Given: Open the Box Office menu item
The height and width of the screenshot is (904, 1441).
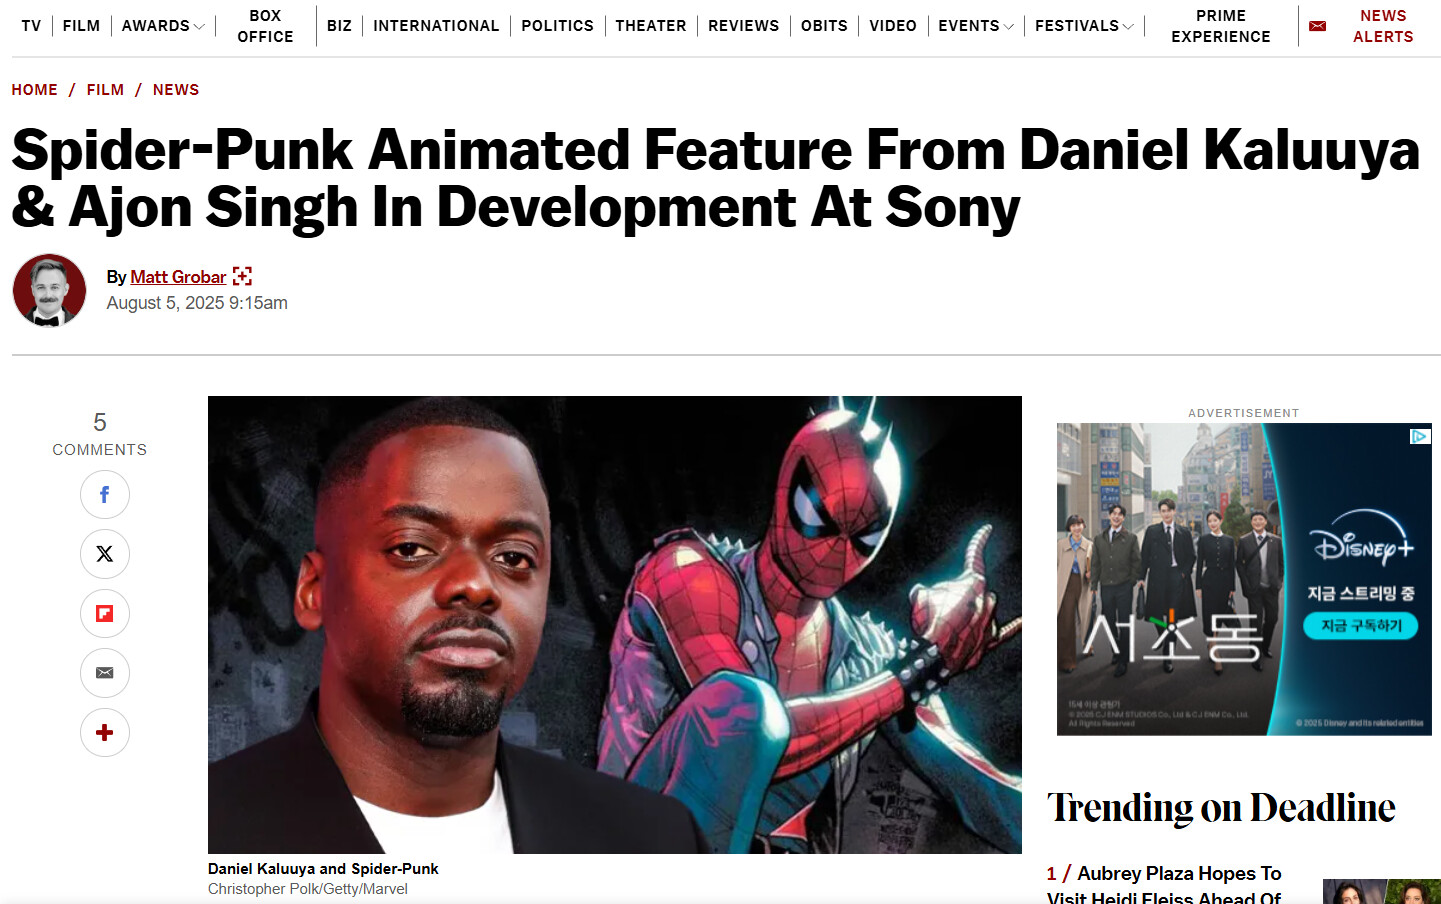Looking at the screenshot, I should (x=265, y=26).
